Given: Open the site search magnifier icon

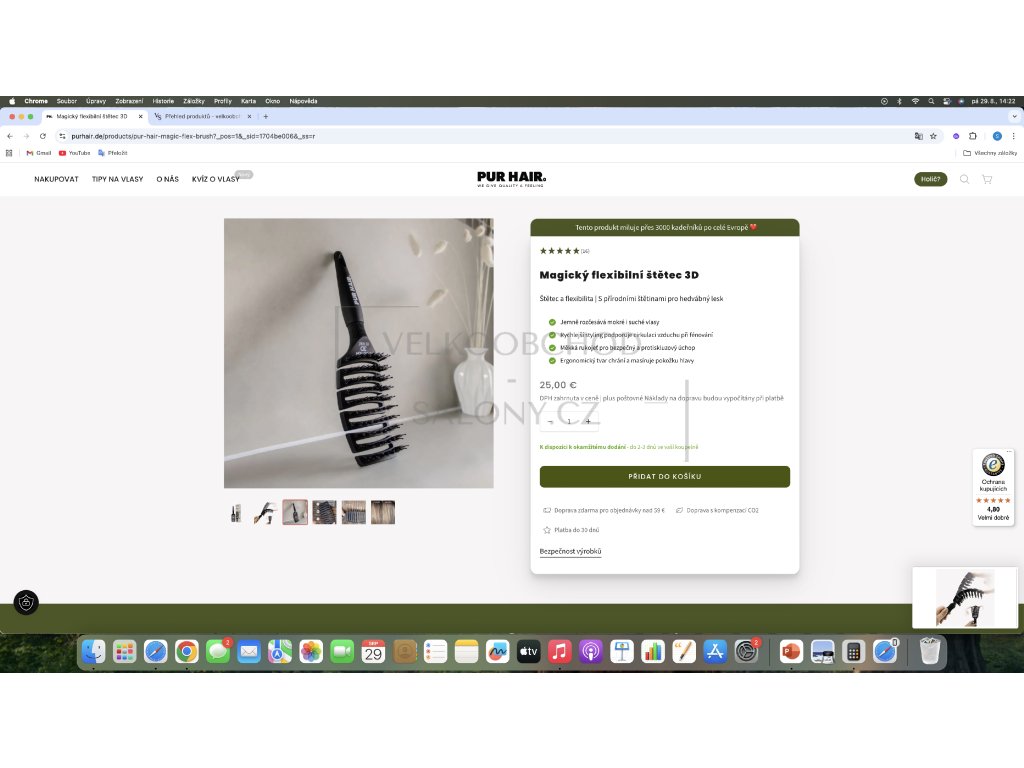Looking at the screenshot, I should click(x=964, y=179).
